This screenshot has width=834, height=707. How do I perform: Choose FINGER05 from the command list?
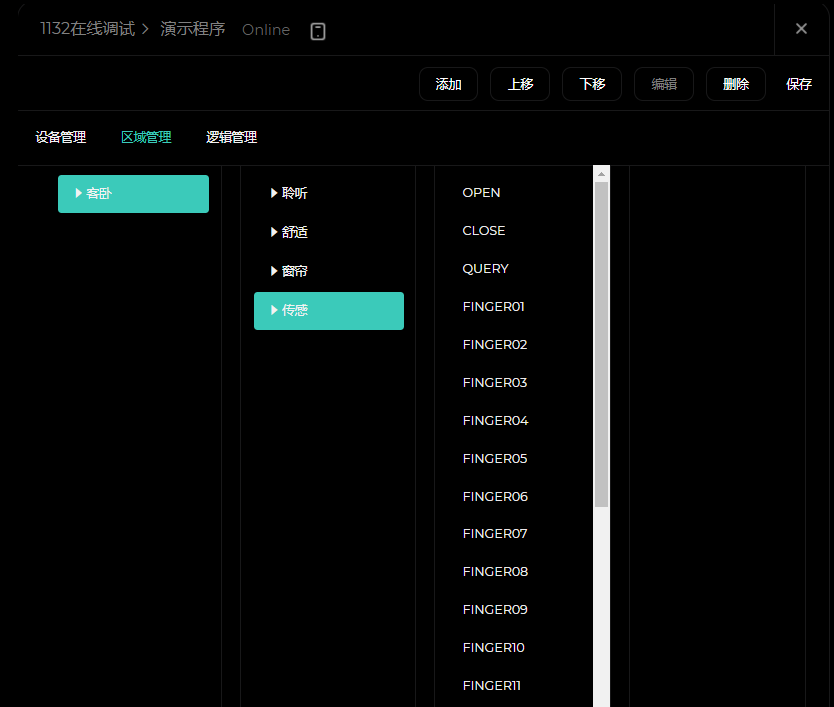[x=494, y=458]
